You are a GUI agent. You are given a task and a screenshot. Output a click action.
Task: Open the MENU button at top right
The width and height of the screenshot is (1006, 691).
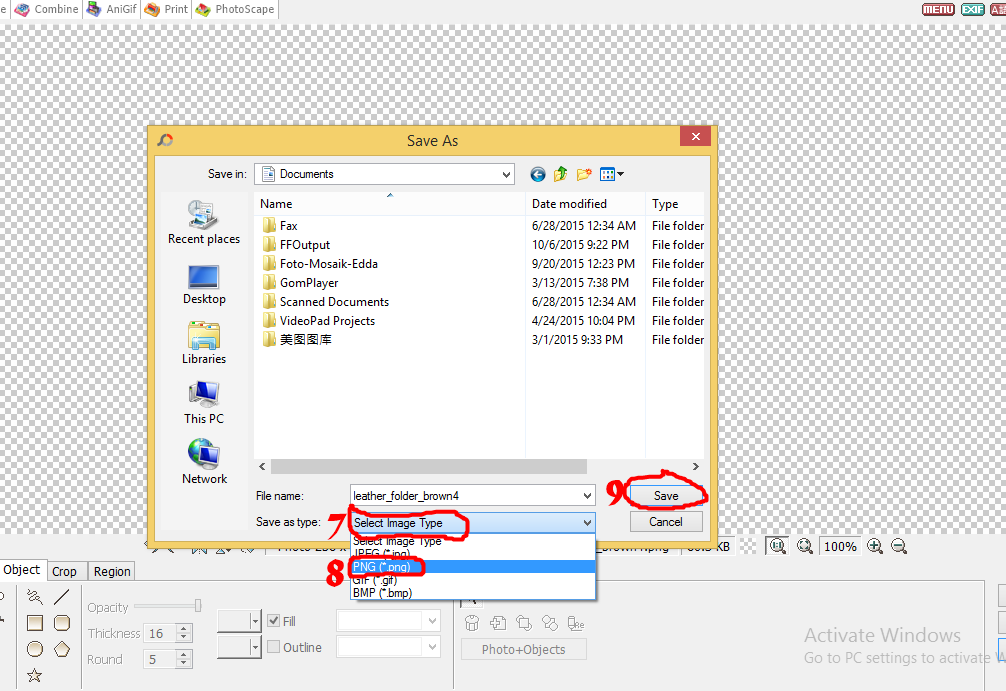point(938,8)
